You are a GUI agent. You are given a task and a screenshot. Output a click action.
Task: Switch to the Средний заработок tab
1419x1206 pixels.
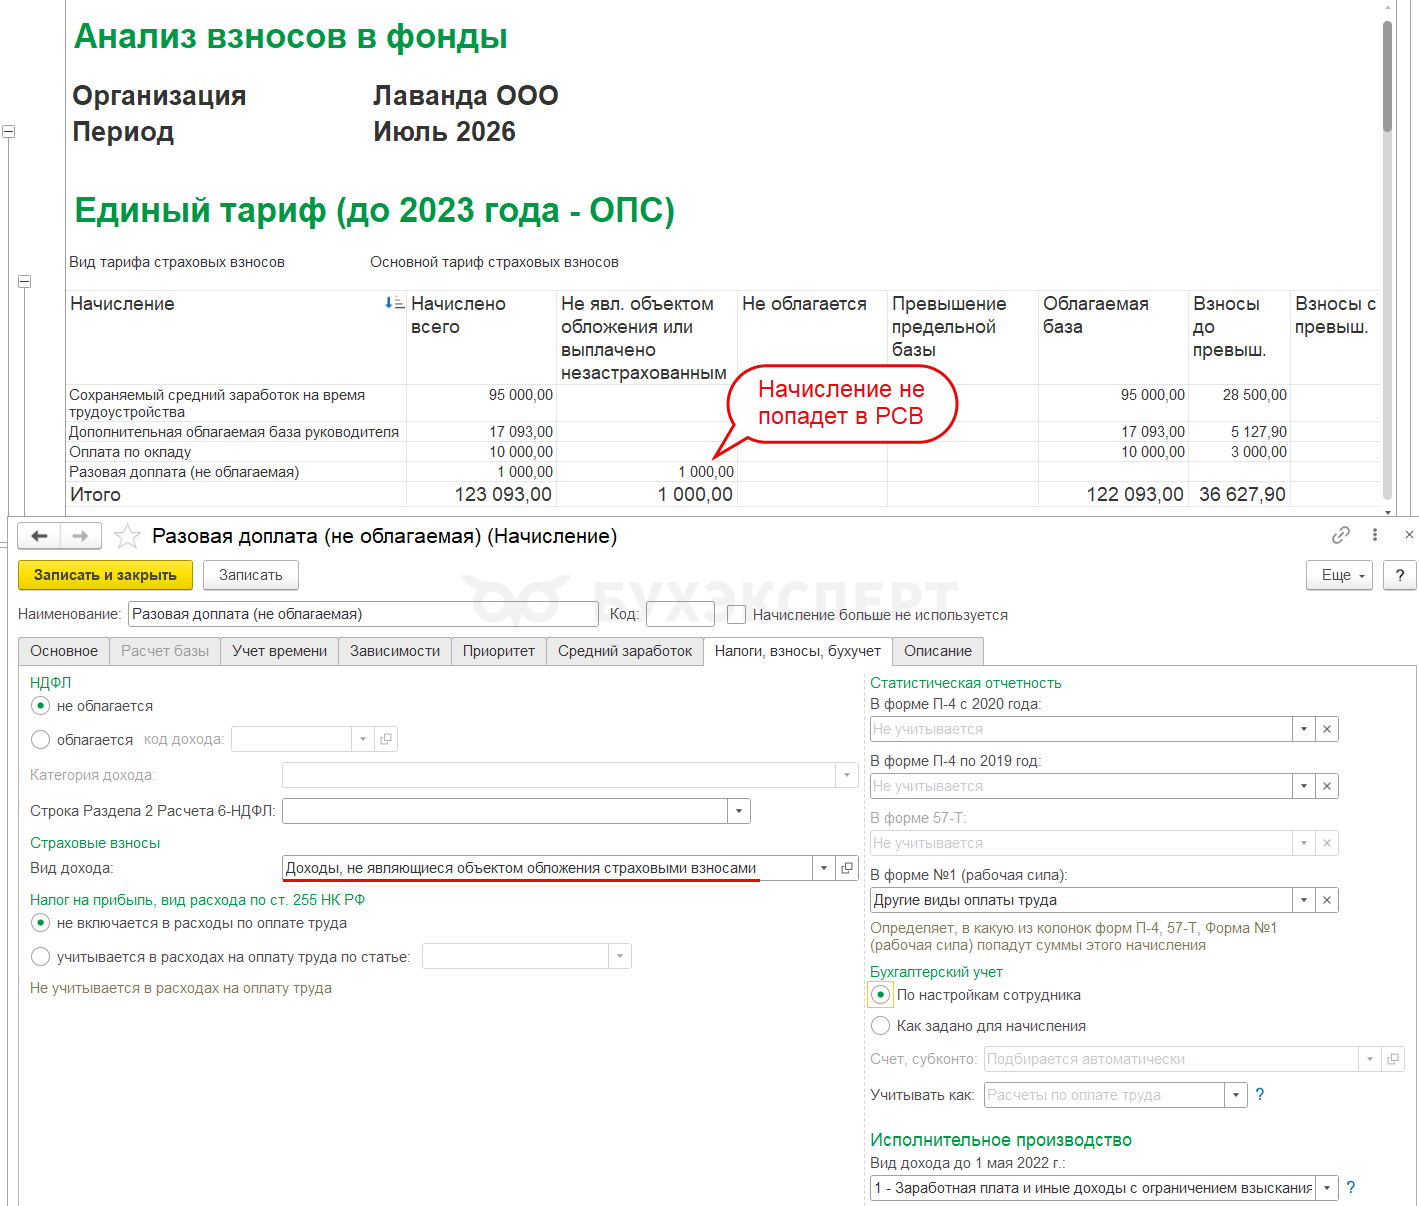point(625,651)
